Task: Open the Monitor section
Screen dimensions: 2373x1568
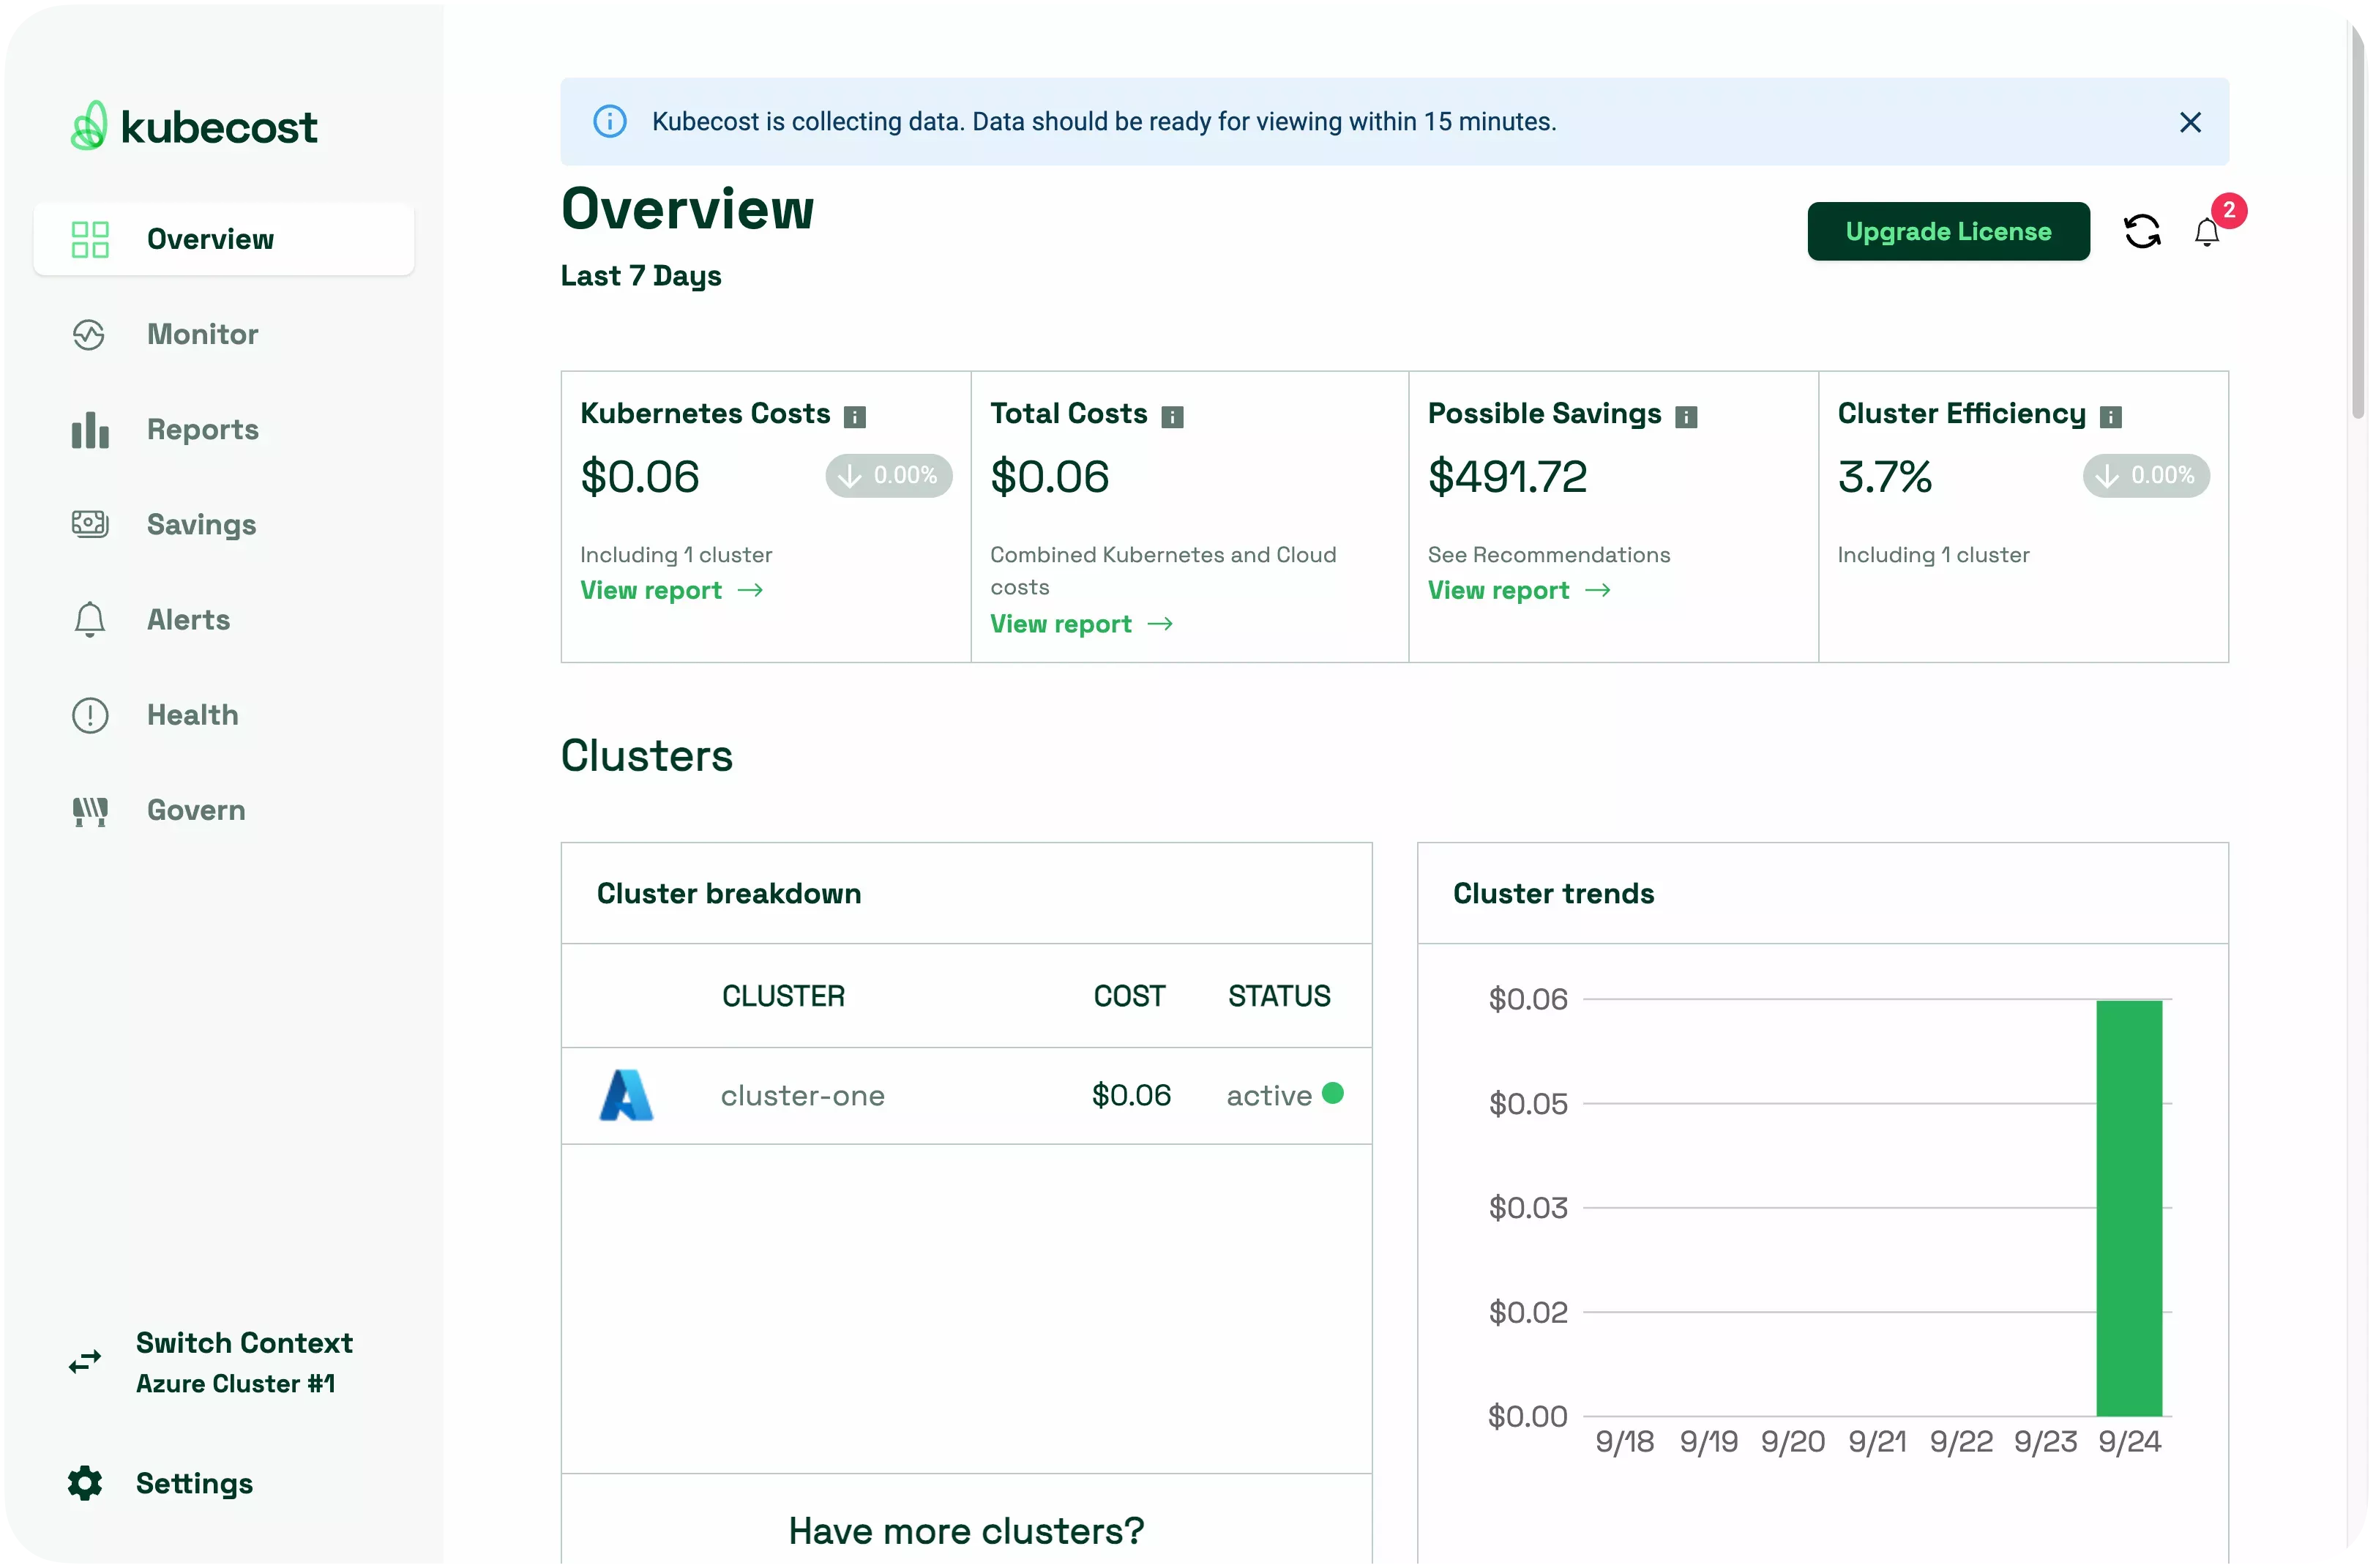Action: 202,334
